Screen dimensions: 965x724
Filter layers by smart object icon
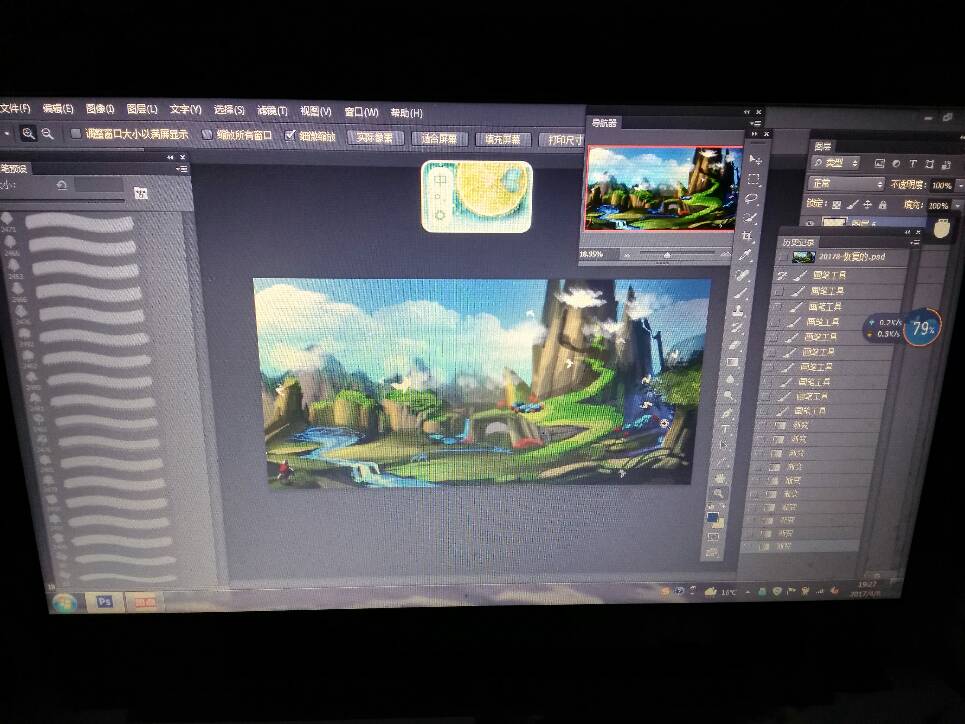[x=946, y=164]
